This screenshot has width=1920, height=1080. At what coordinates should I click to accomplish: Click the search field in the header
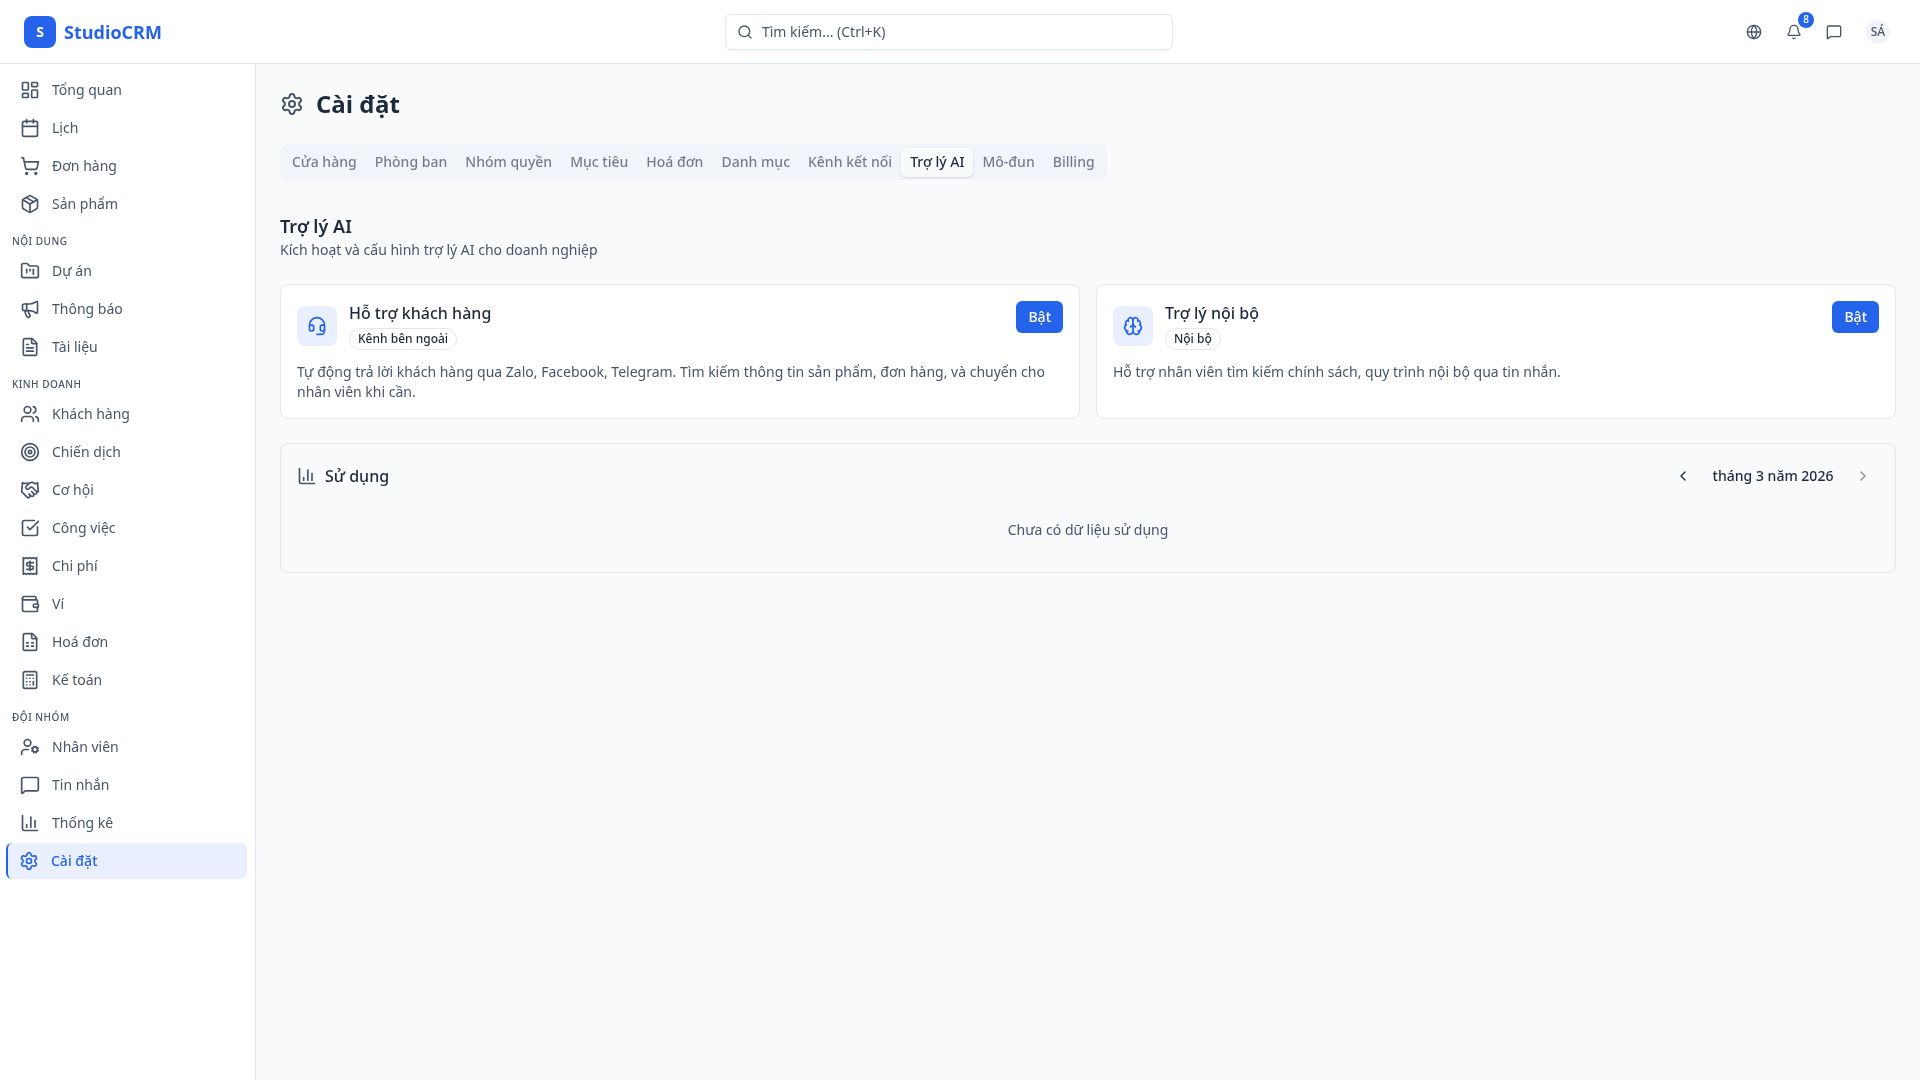click(948, 31)
